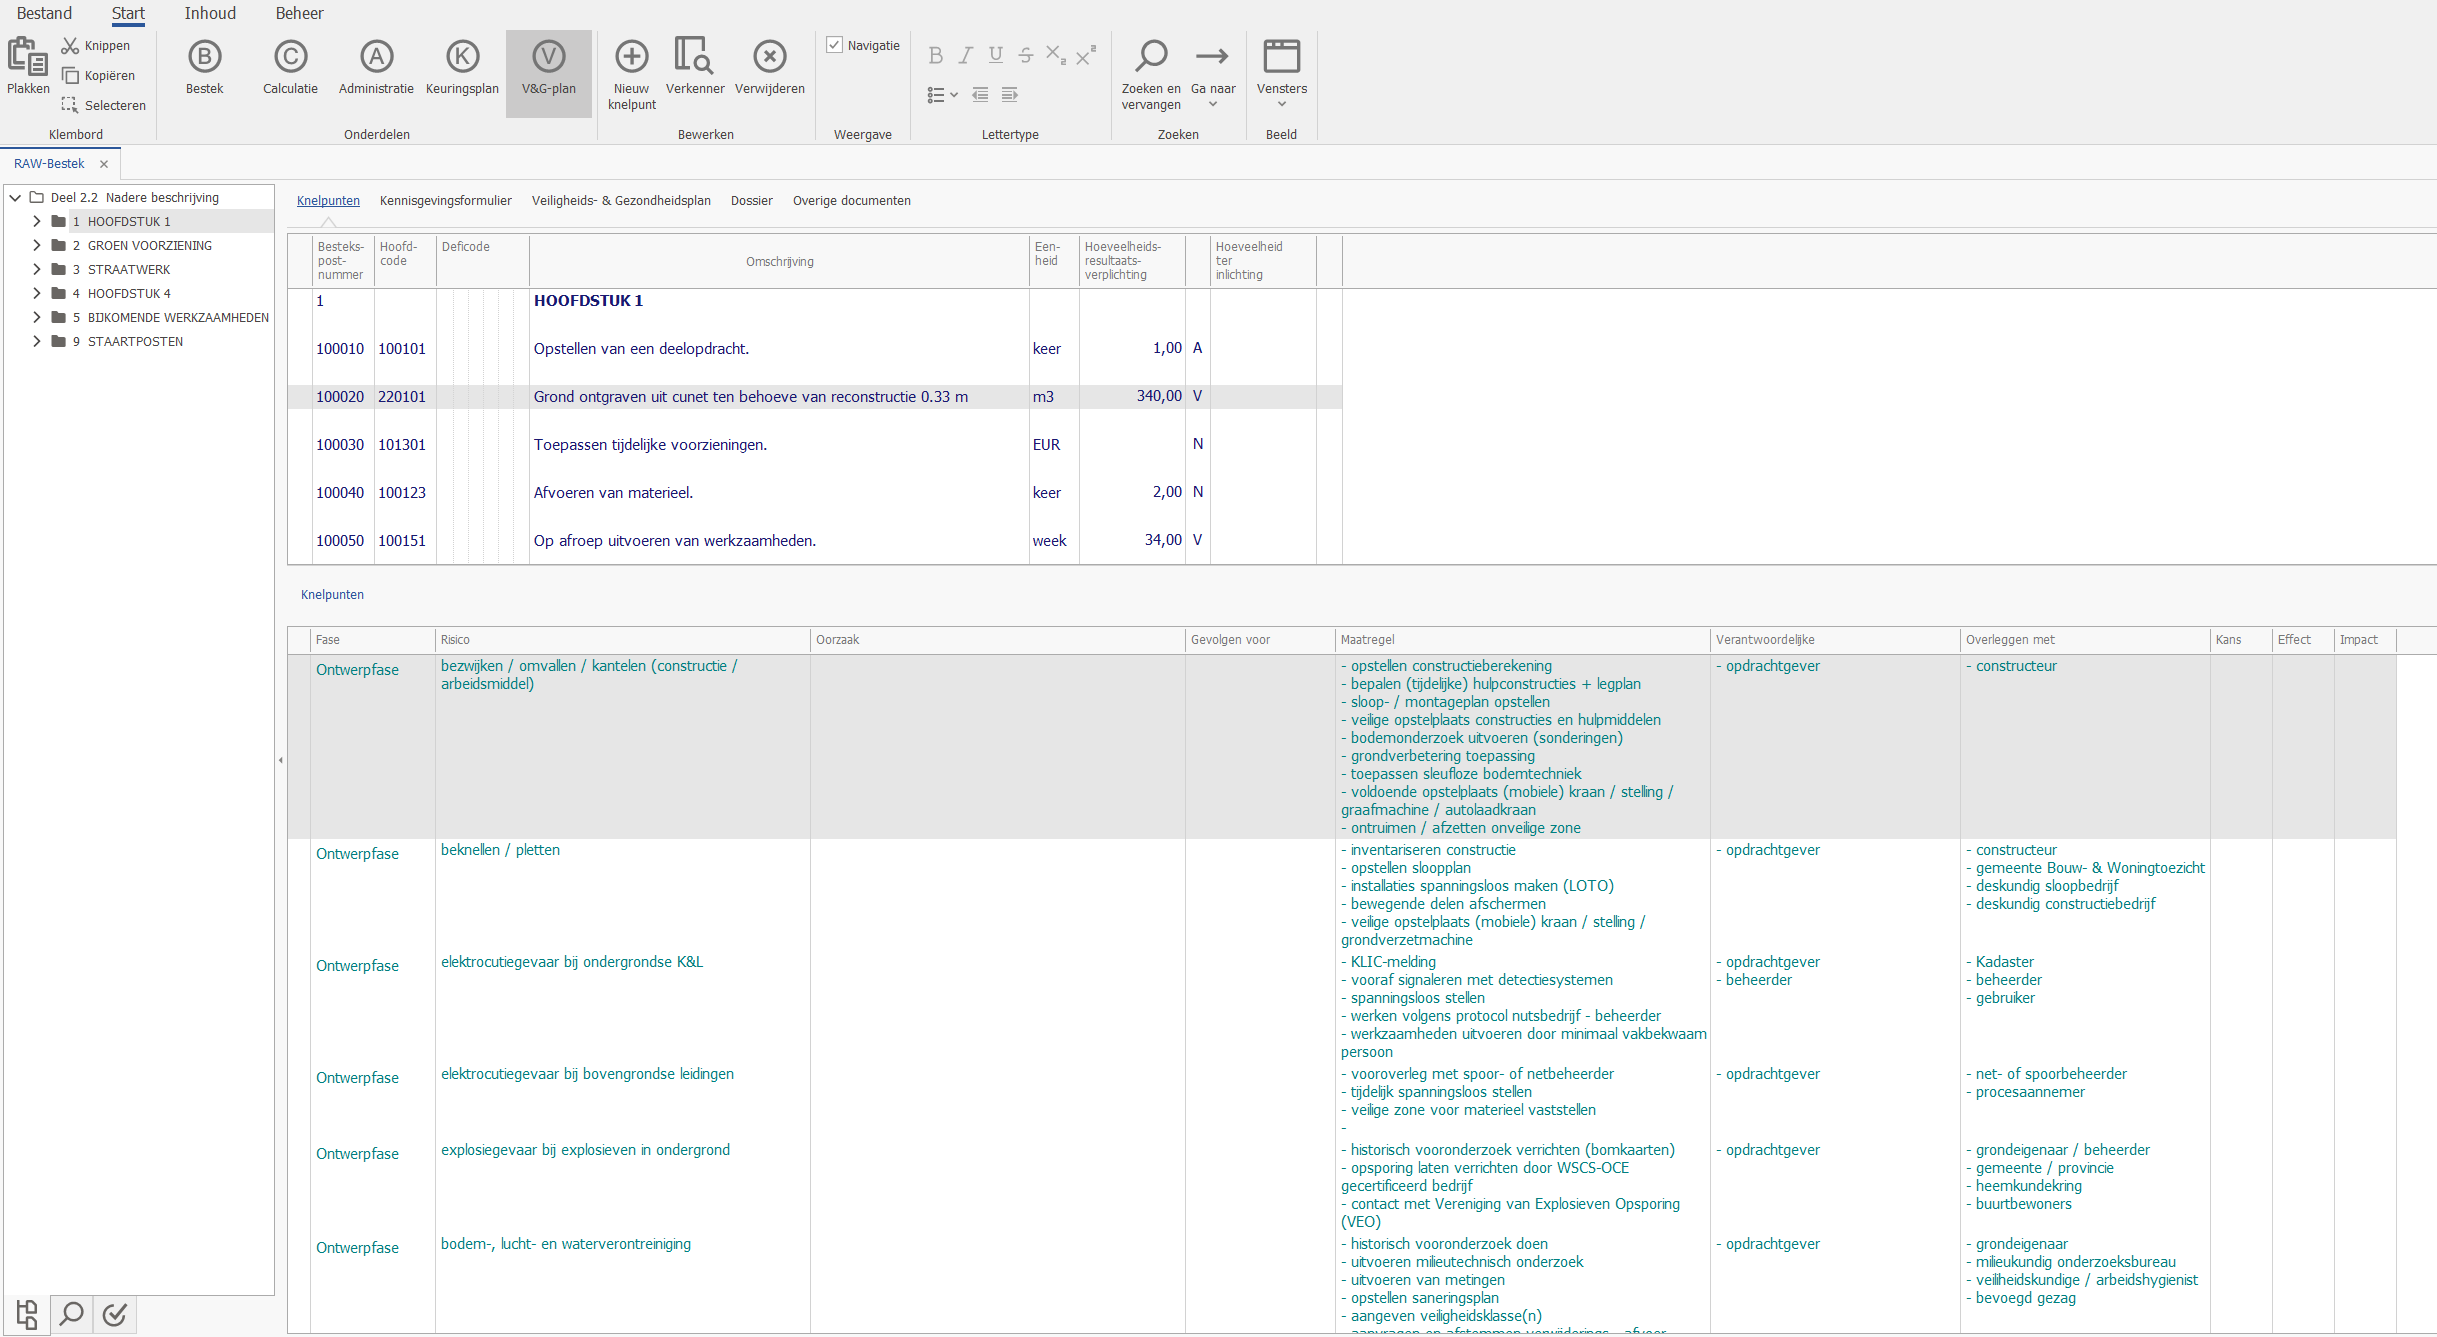Close the RAW-Bestek document tab
The width and height of the screenshot is (2437, 1337).
click(x=103, y=164)
